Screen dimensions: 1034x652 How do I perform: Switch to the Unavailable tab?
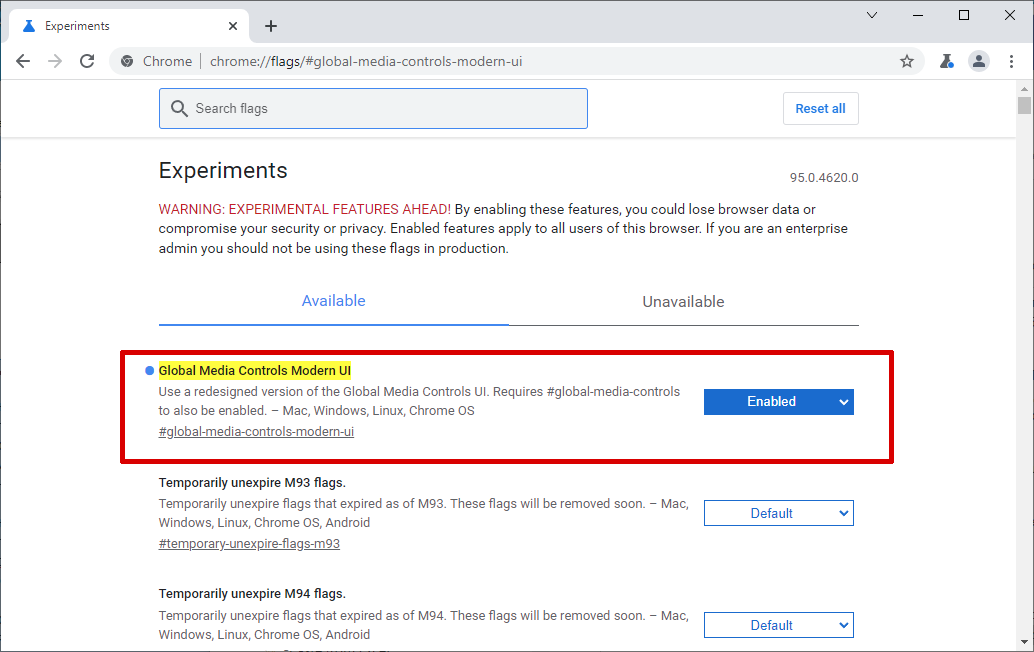pos(683,301)
